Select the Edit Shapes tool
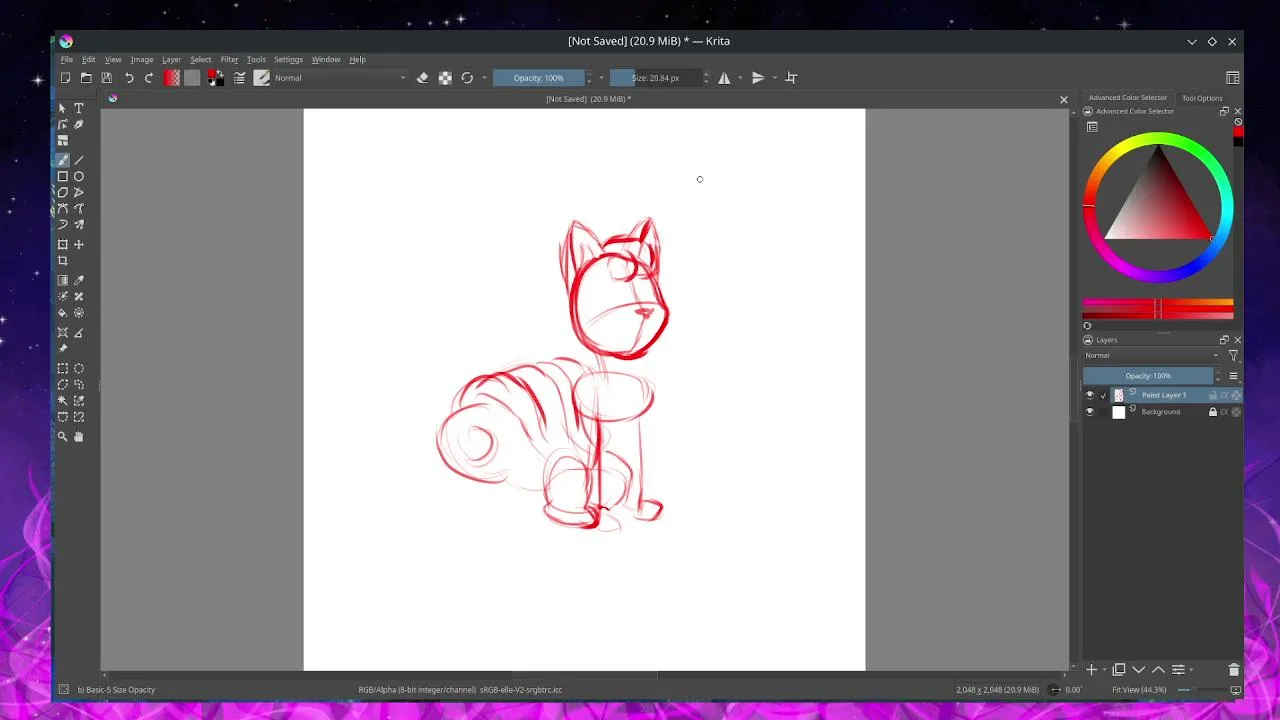Screen dimensions: 1280x720 point(63,124)
